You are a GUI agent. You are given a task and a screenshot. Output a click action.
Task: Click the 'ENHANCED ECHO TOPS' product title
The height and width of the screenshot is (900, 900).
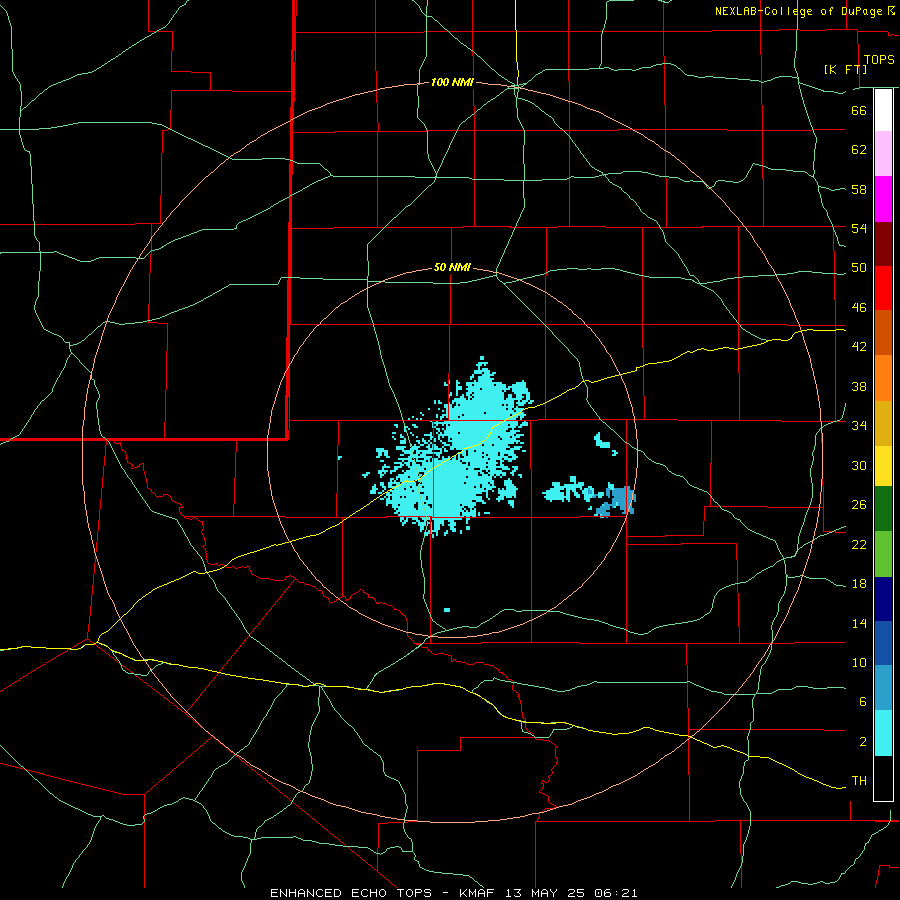pyautogui.click(x=351, y=893)
